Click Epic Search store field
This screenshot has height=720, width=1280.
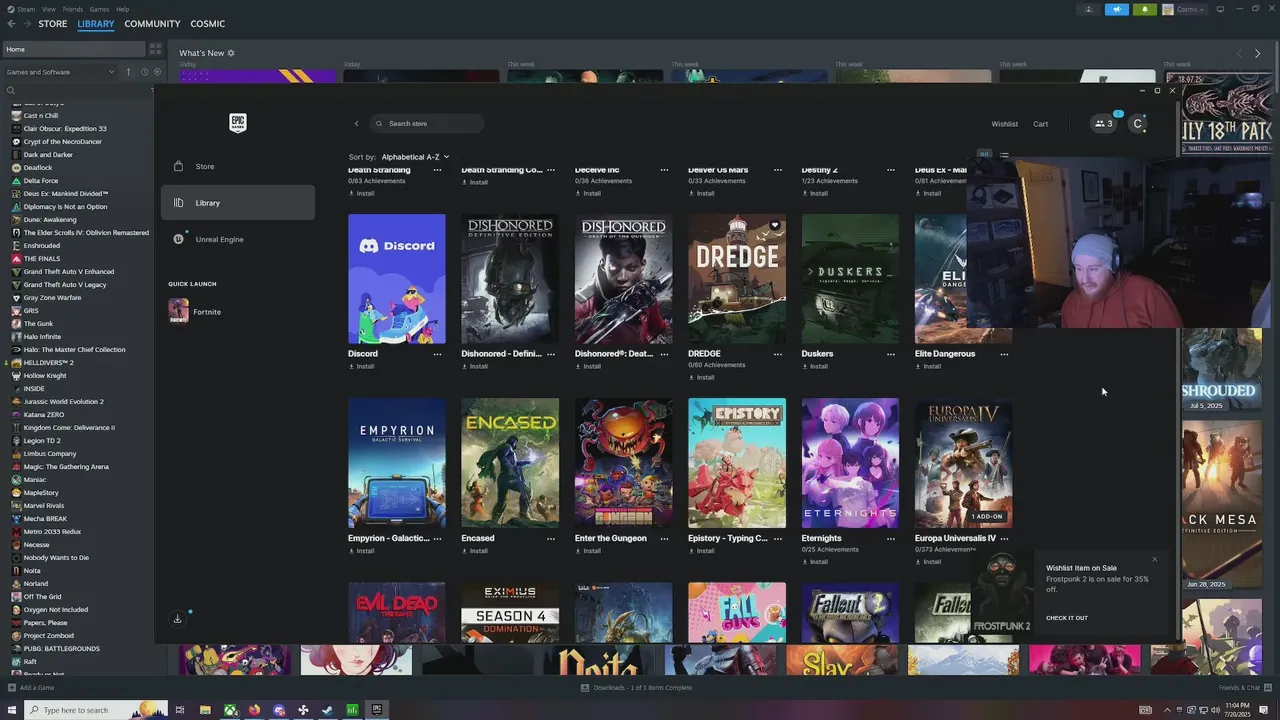click(x=426, y=124)
